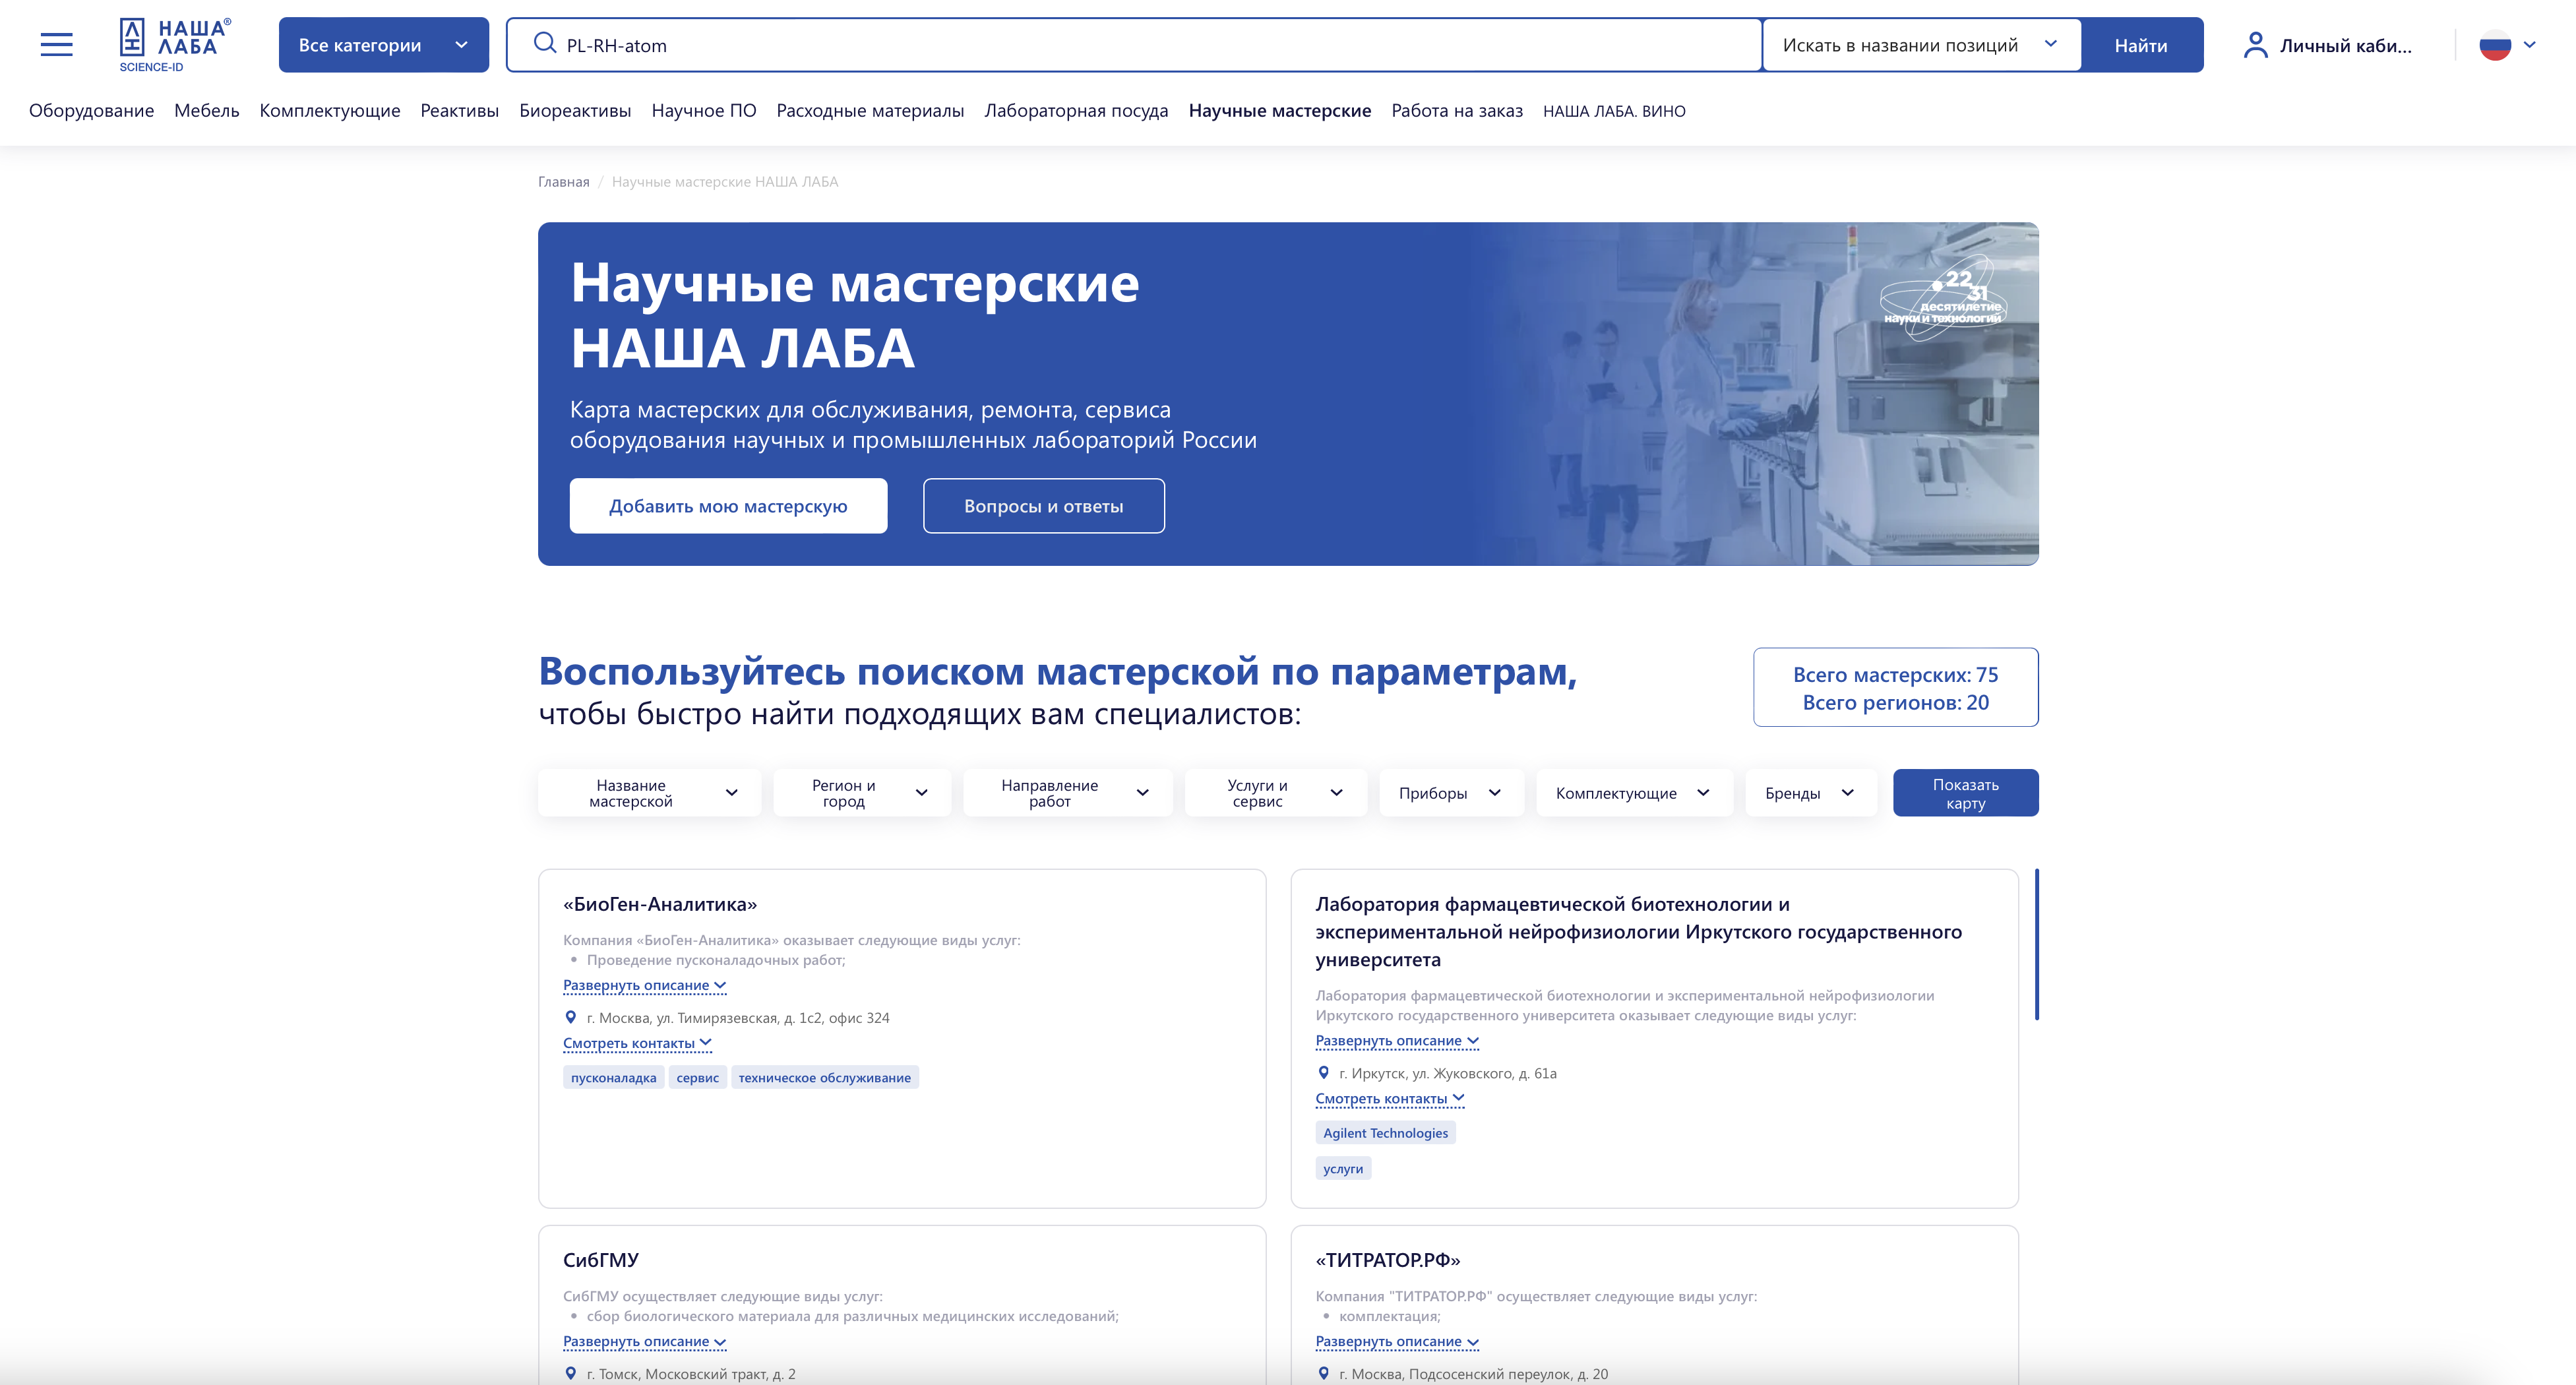This screenshot has height=1385, width=2576.
Task: Open Мебель in the navigation menu
Action: (x=207, y=111)
